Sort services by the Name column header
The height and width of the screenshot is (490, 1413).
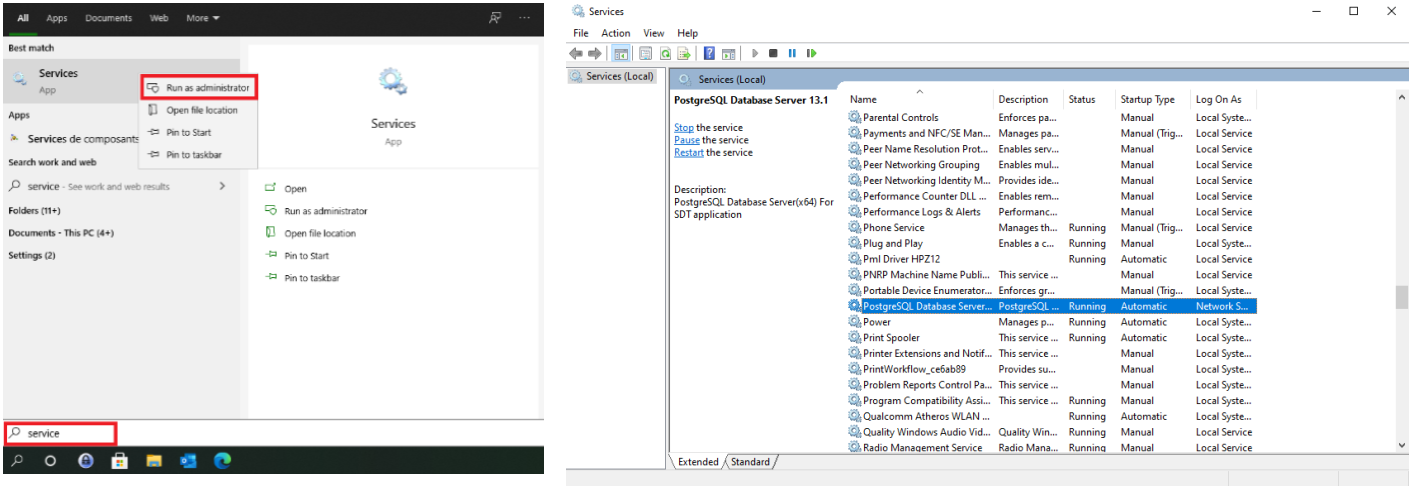pos(863,99)
